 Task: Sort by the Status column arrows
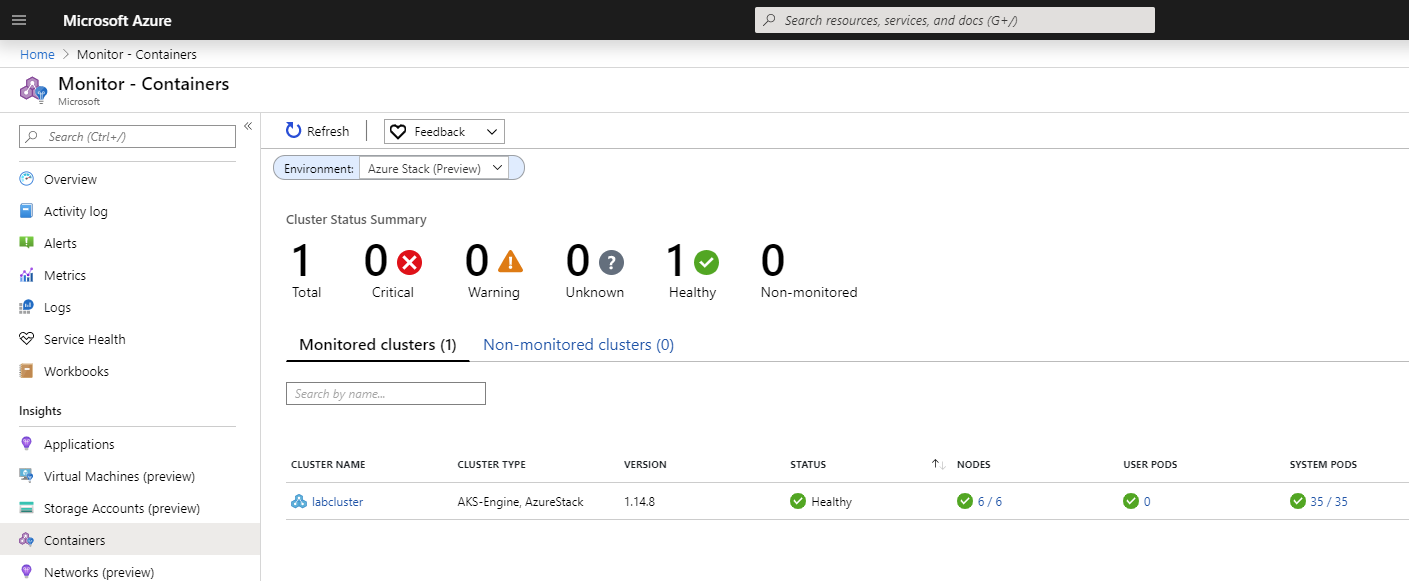(x=937, y=464)
